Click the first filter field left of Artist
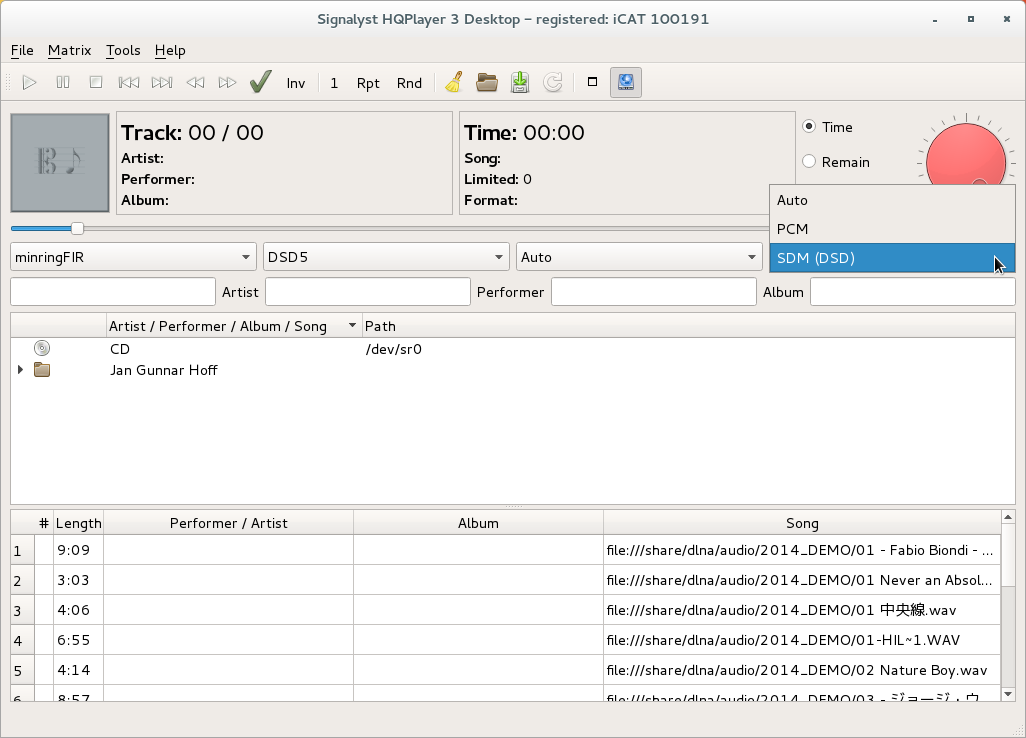This screenshot has width=1026, height=738. 113,292
